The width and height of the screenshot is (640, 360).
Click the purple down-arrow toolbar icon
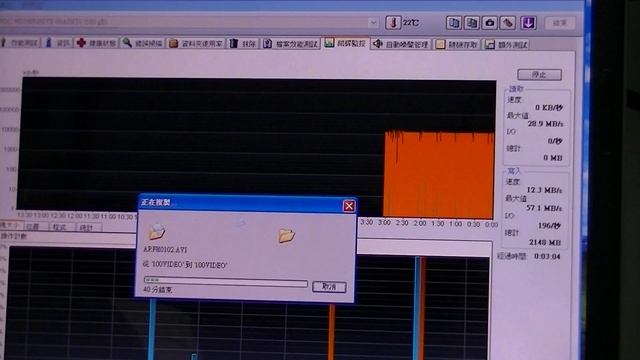point(528,23)
